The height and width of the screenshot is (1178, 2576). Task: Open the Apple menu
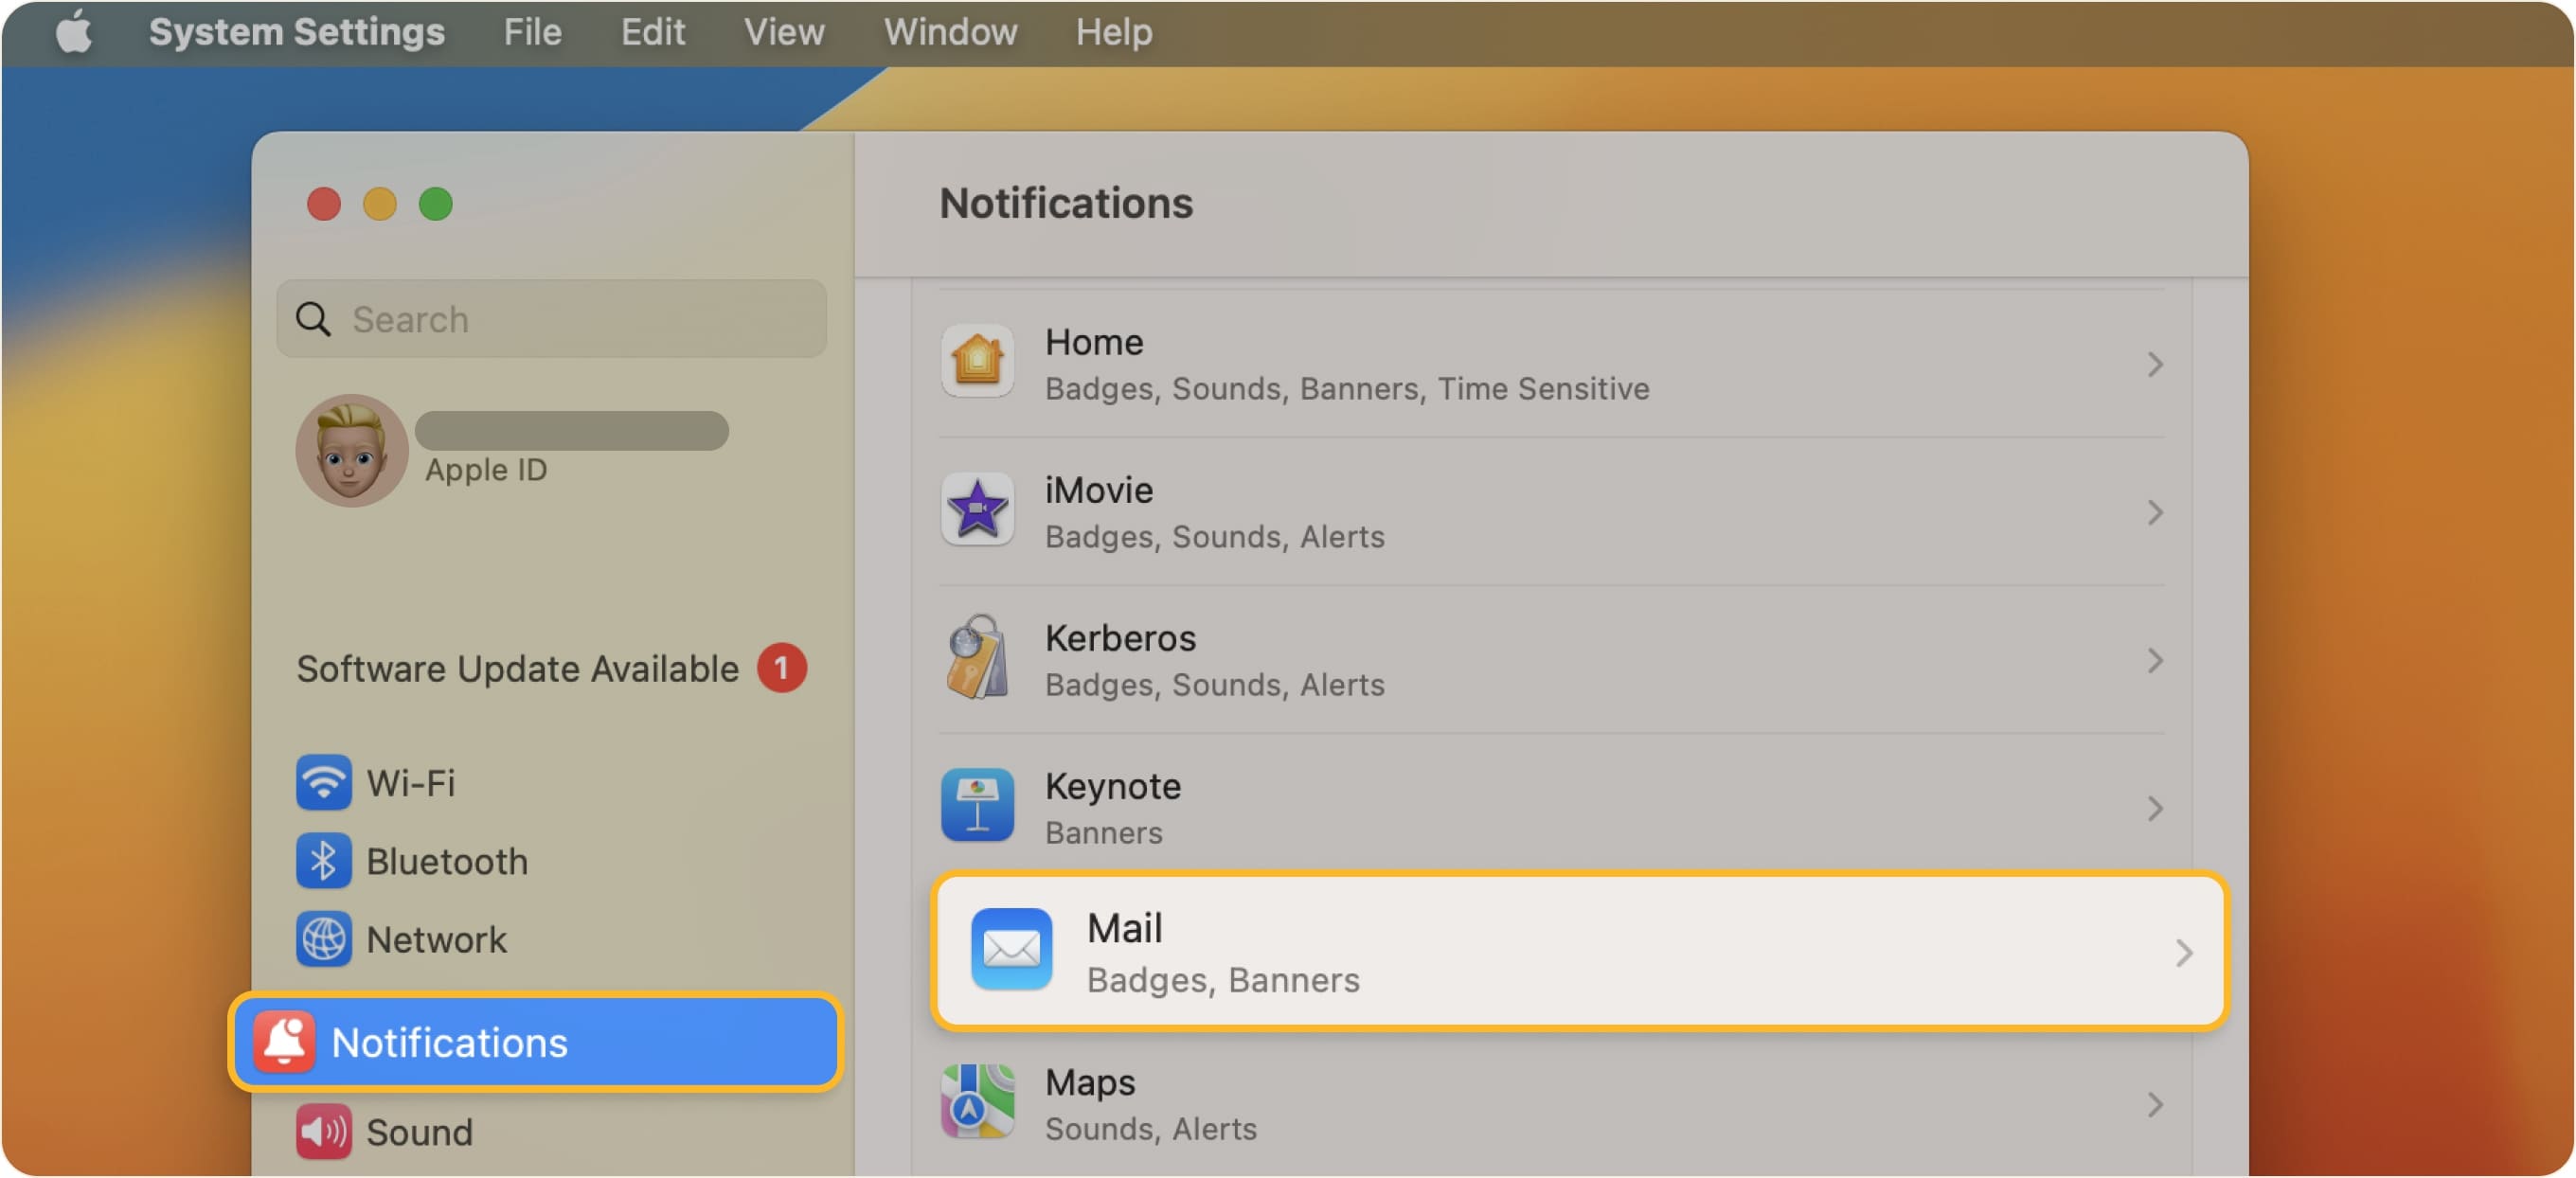73,31
